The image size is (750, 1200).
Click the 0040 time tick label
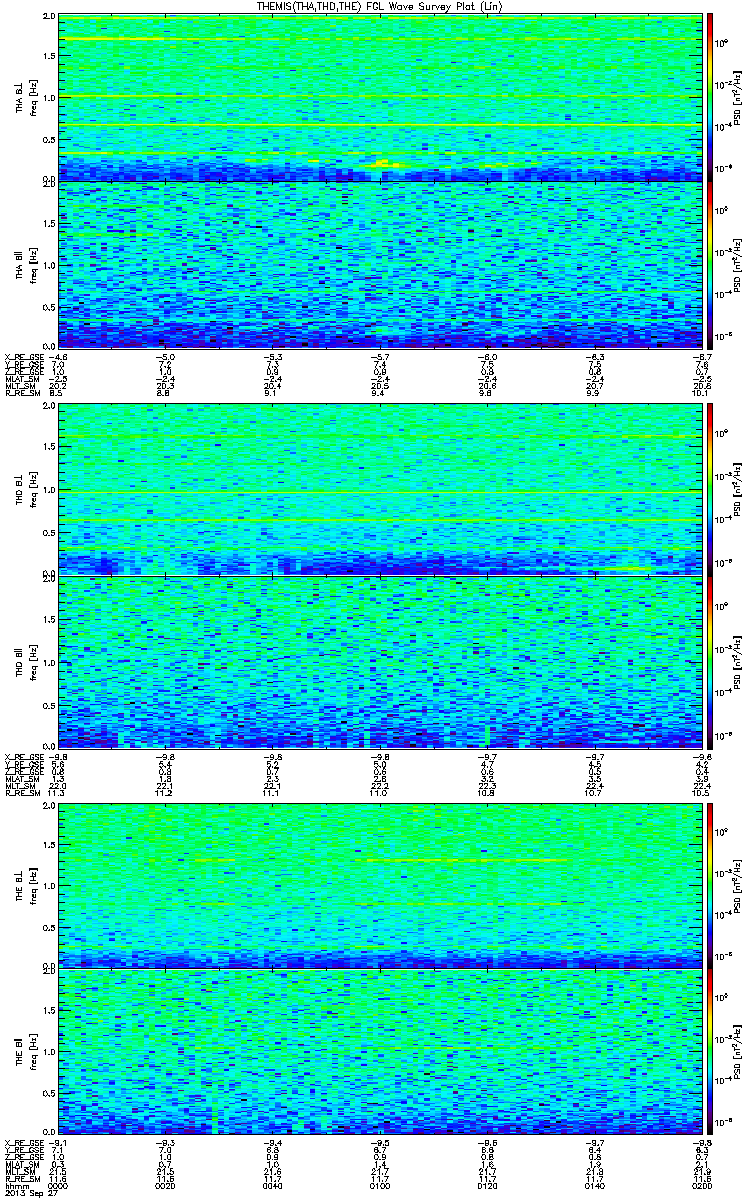coord(272,1185)
